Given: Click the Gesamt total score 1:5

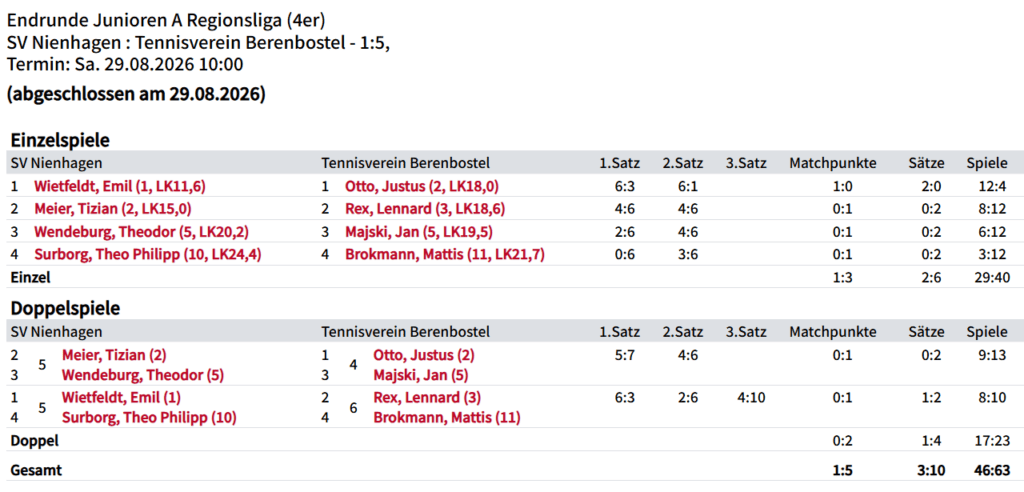Looking at the screenshot, I should coord(842,470).
